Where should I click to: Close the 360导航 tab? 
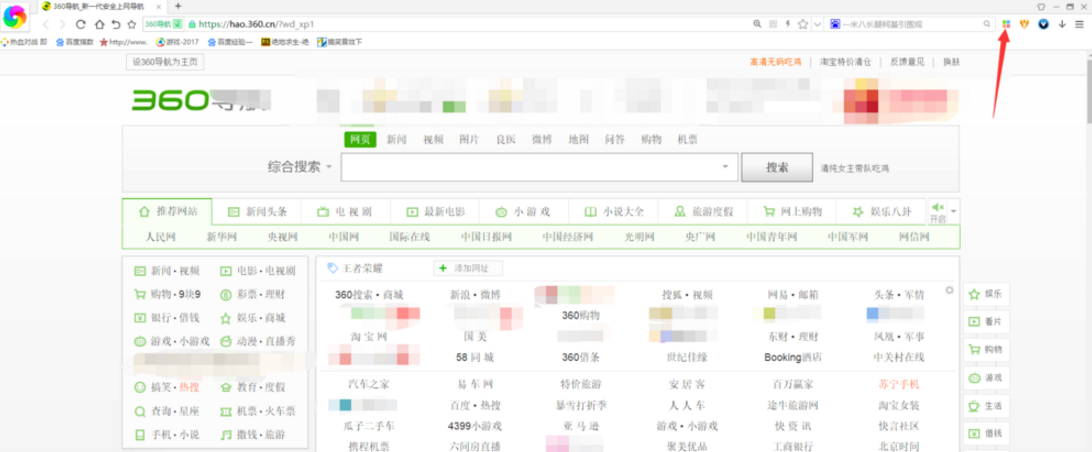coord(160,6)
